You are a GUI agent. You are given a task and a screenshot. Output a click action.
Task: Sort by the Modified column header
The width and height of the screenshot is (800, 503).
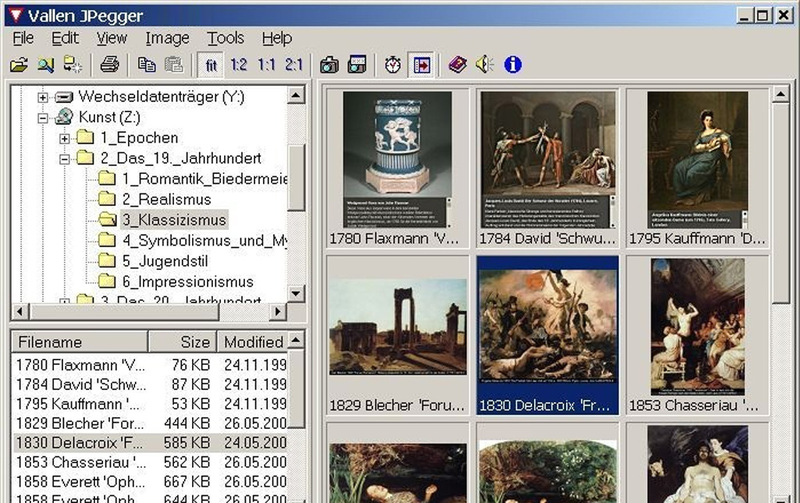[253, 342]
